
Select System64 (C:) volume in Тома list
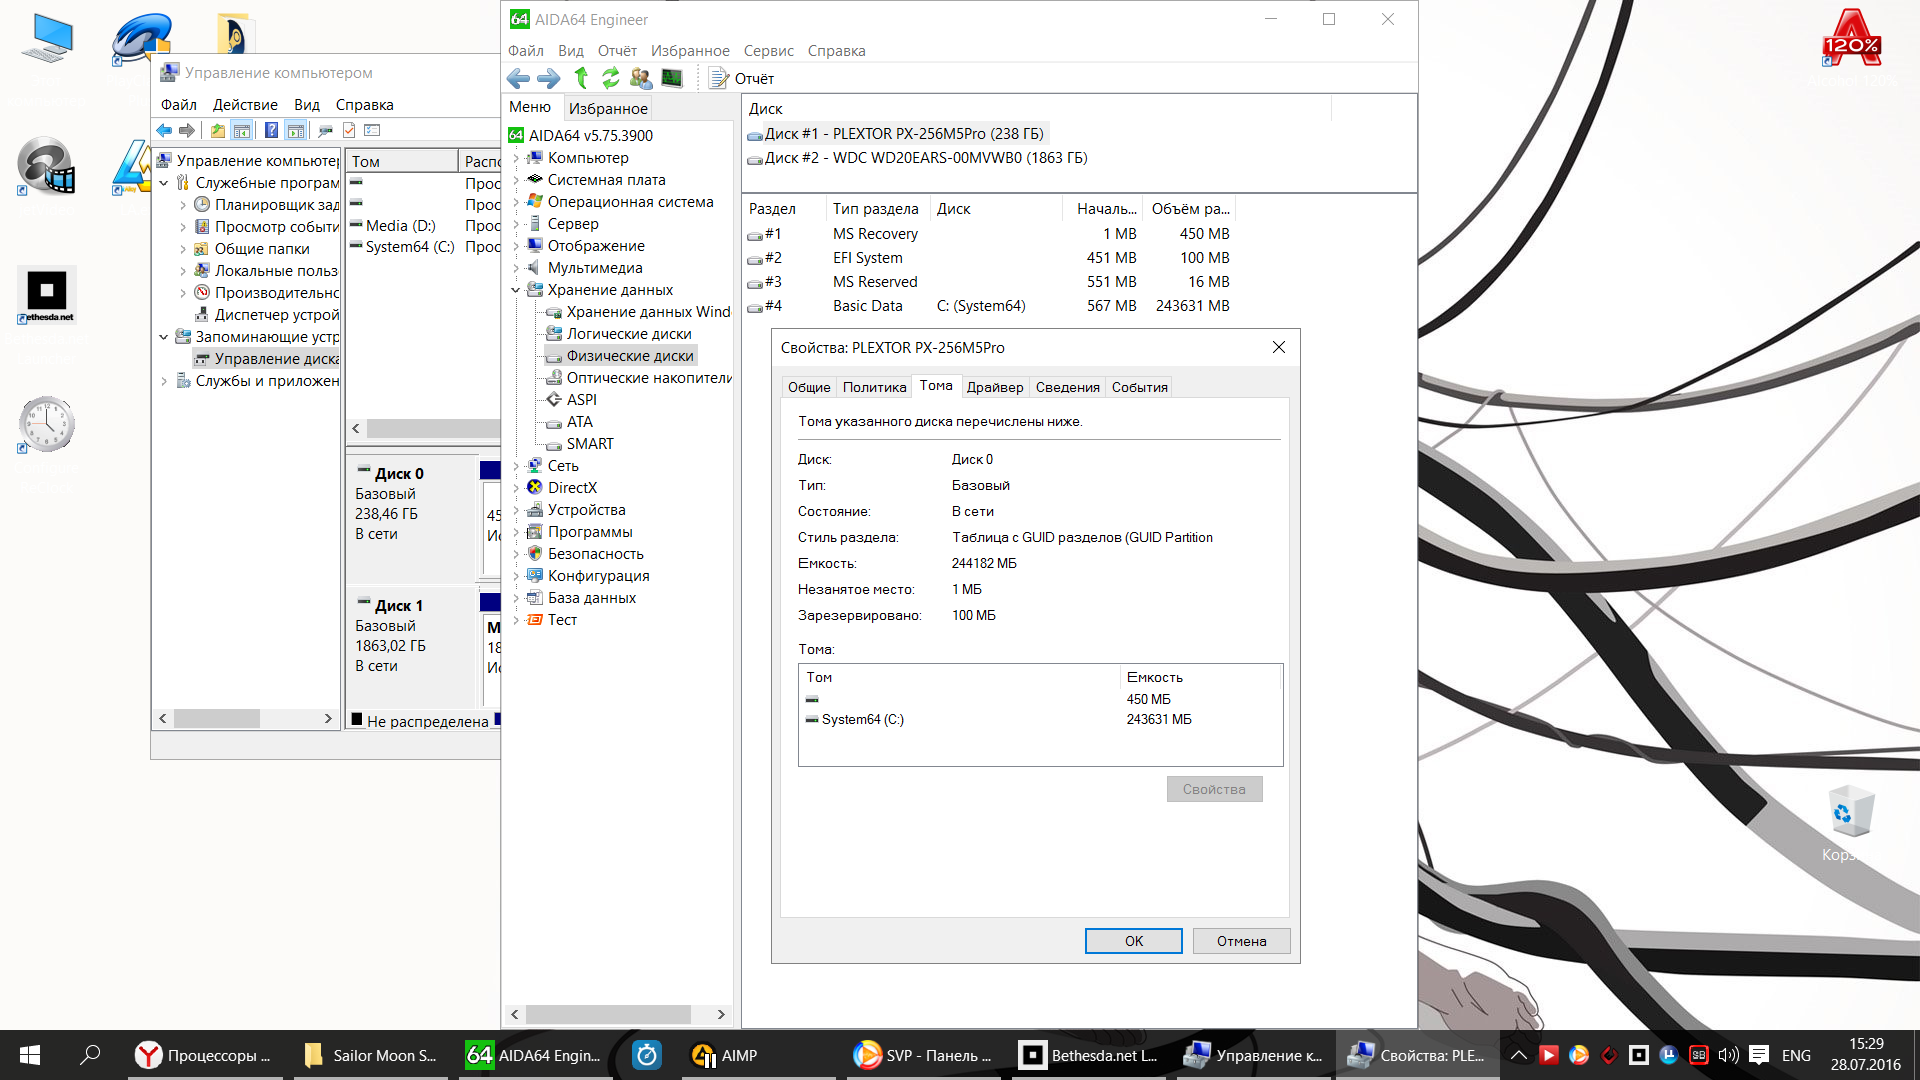pos(862,720)
